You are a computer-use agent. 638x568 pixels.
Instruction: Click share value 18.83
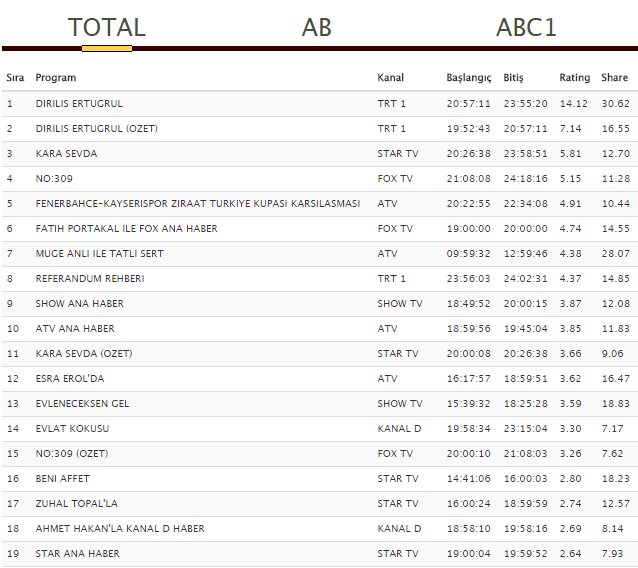[x=616, y=404]
